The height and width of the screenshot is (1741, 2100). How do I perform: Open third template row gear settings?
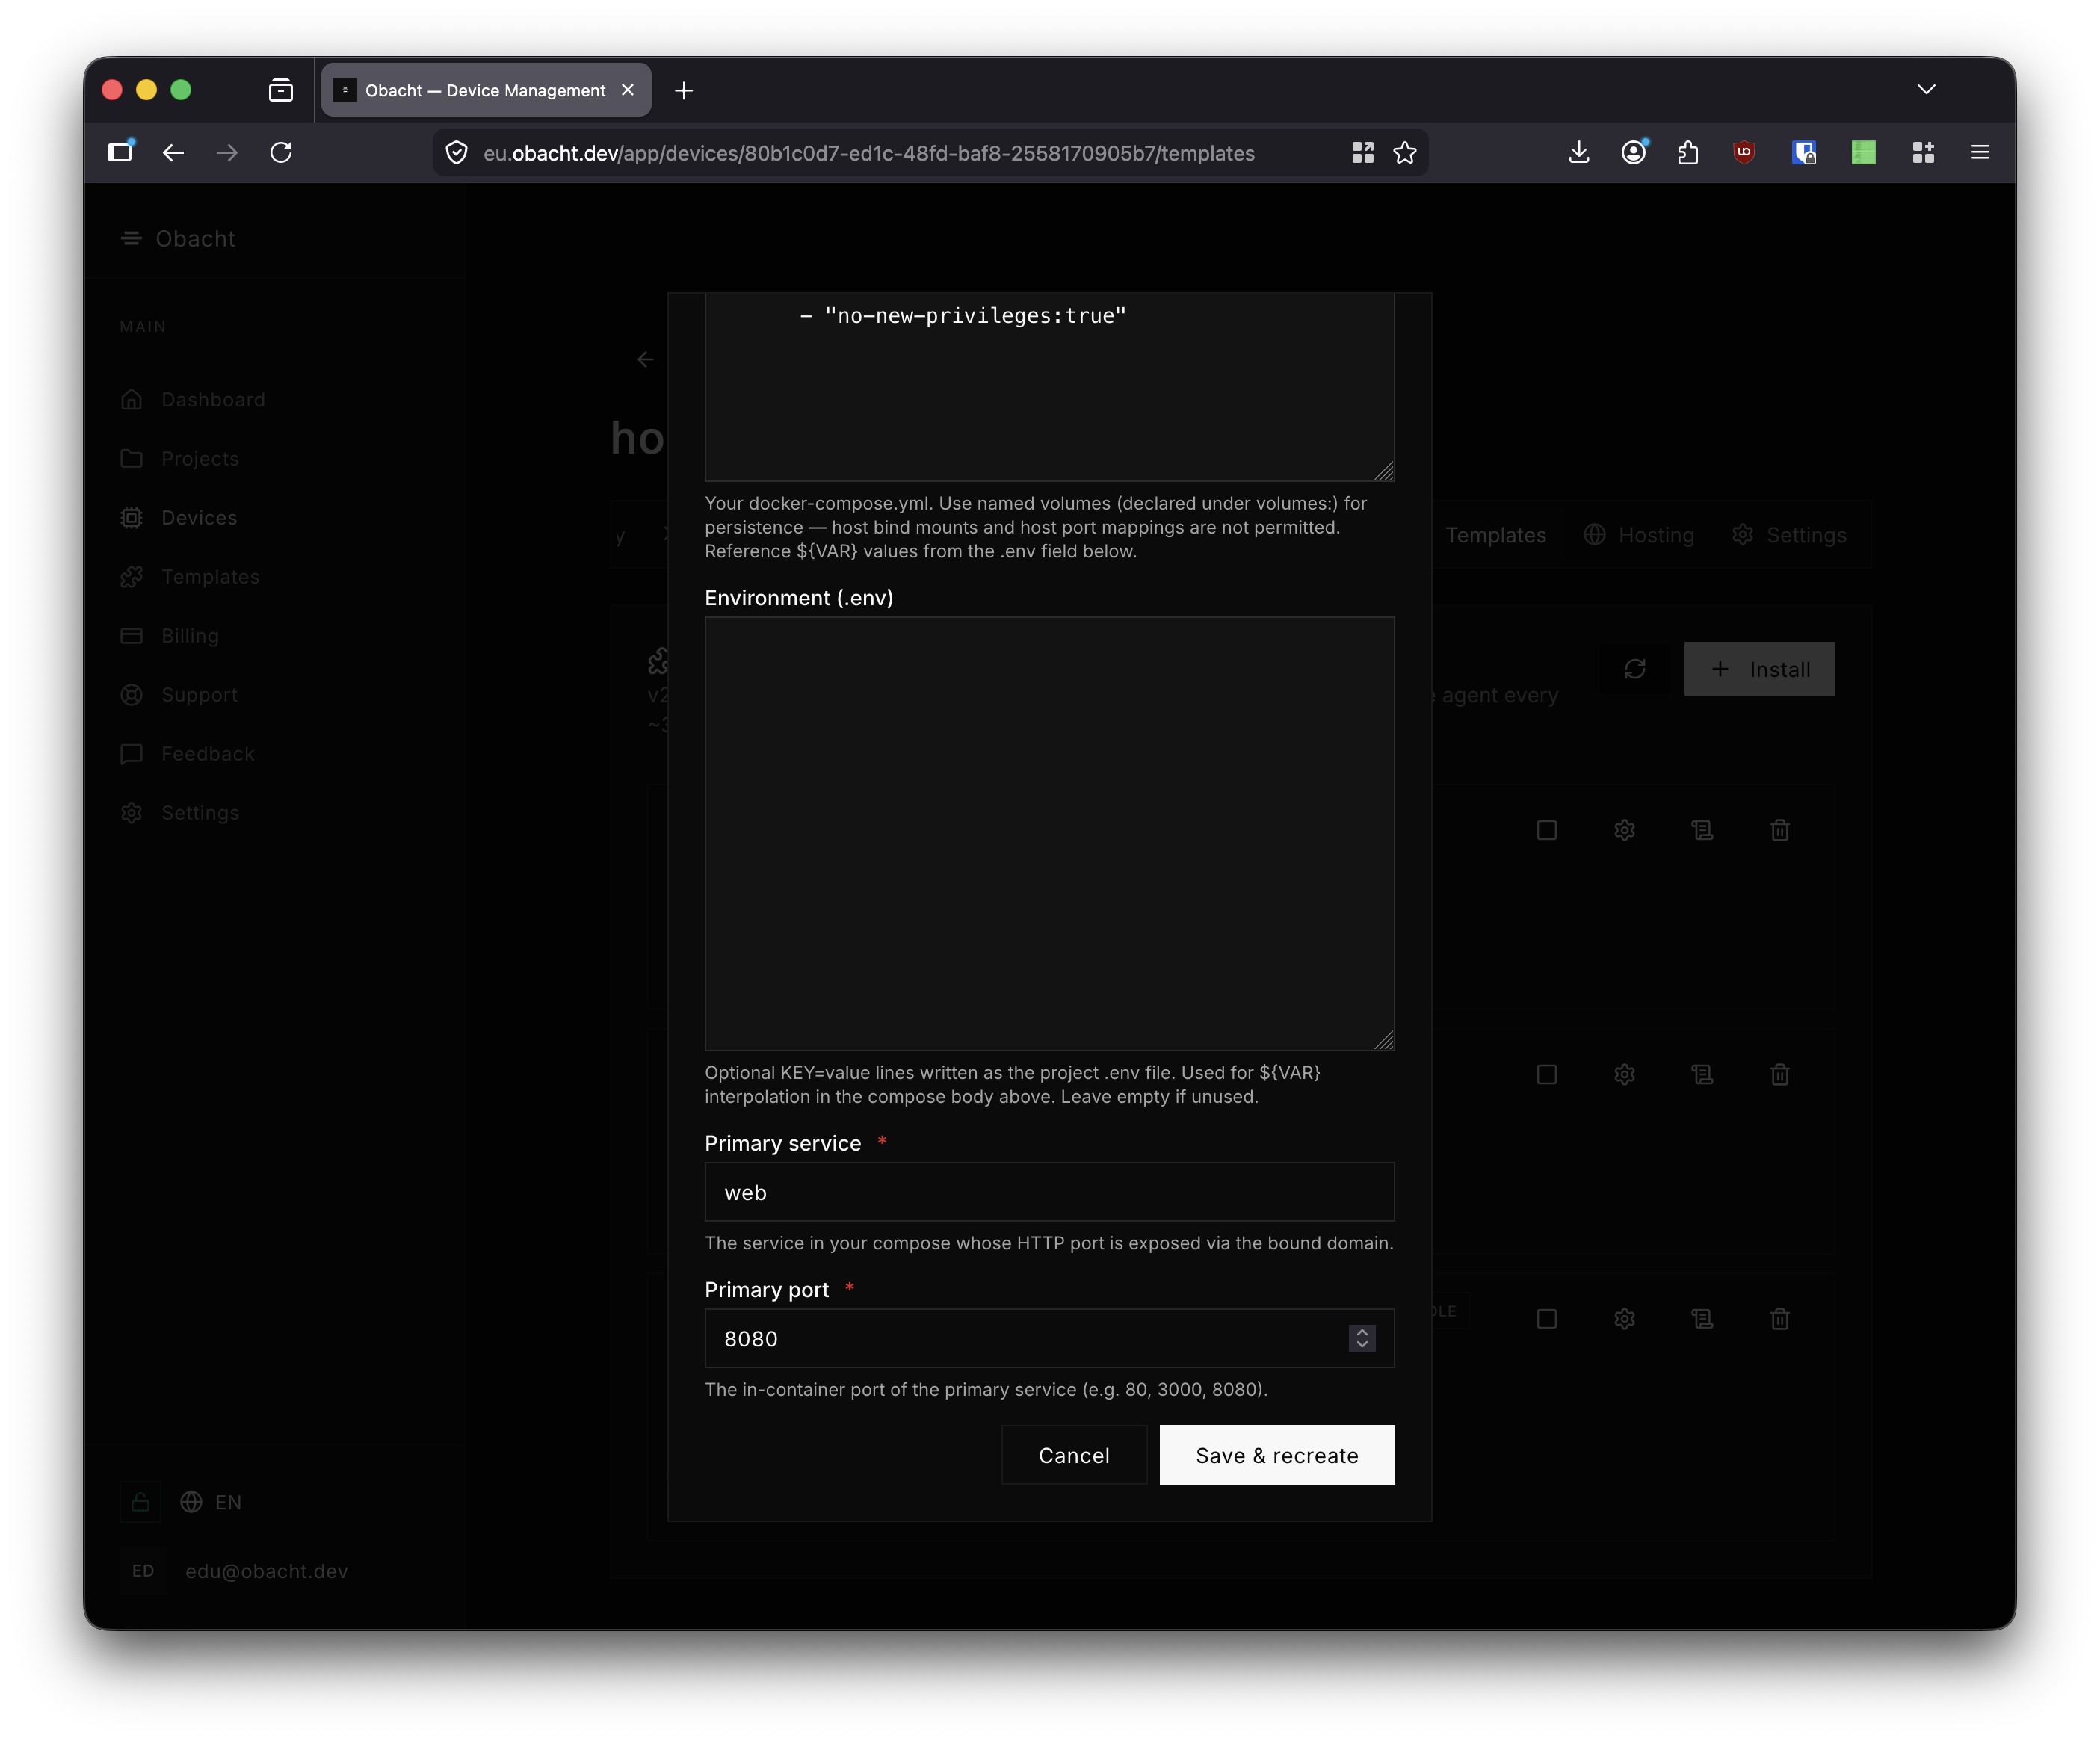tap(1624, 1319)
